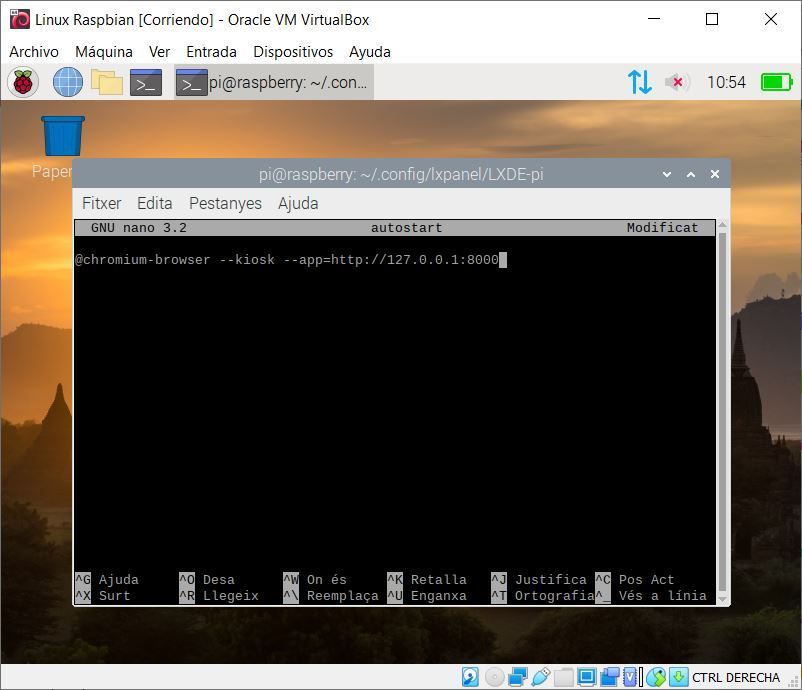Click the VirtualBox CPU virtualization chip icon

click(x=632, y=677)
